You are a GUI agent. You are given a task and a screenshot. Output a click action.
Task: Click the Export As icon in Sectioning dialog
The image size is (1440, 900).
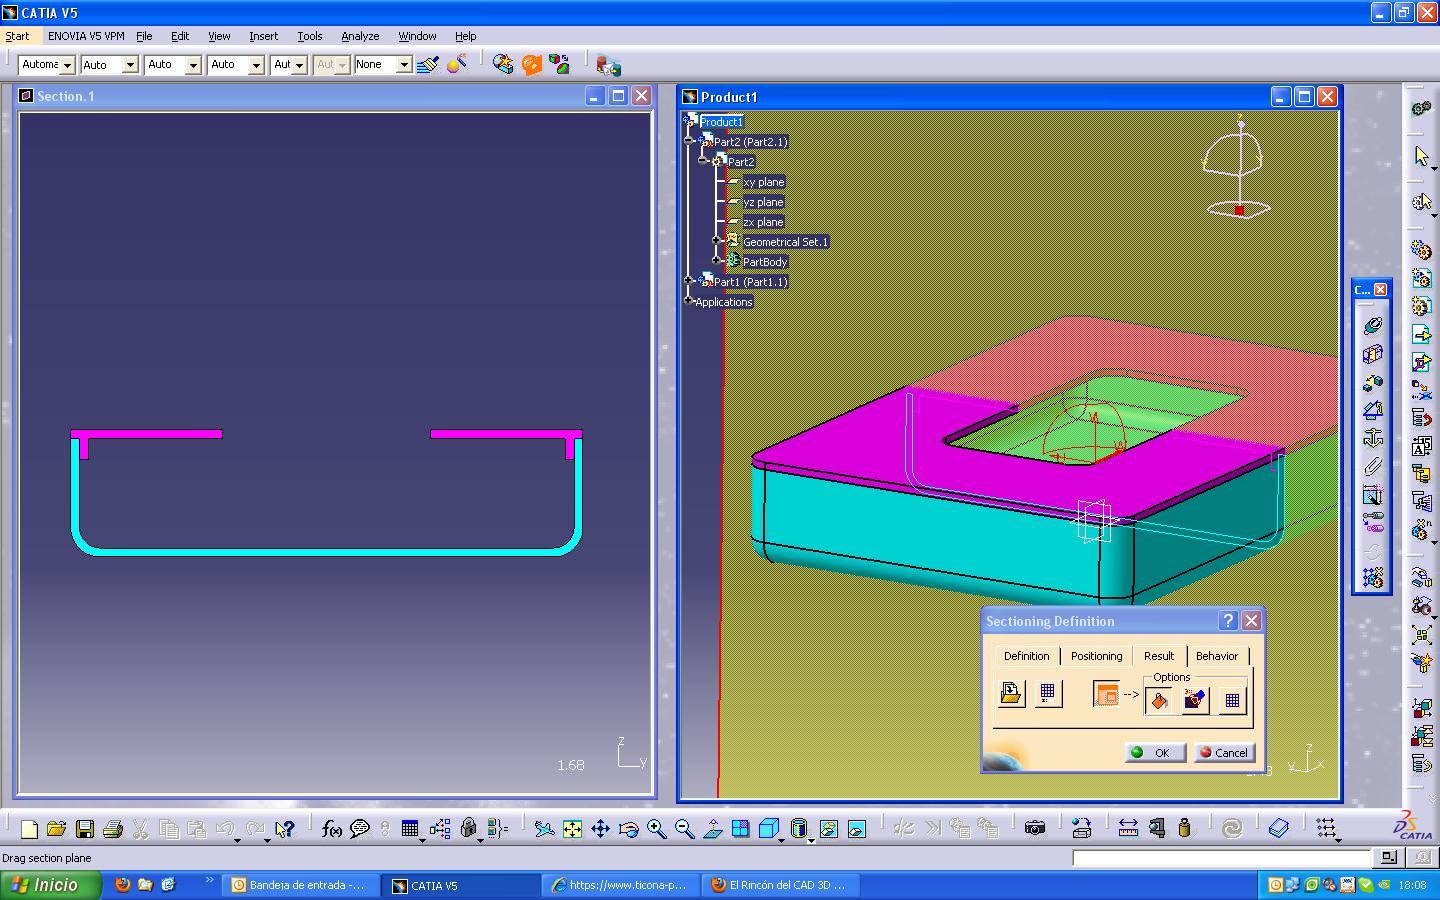pos(1011,693)
